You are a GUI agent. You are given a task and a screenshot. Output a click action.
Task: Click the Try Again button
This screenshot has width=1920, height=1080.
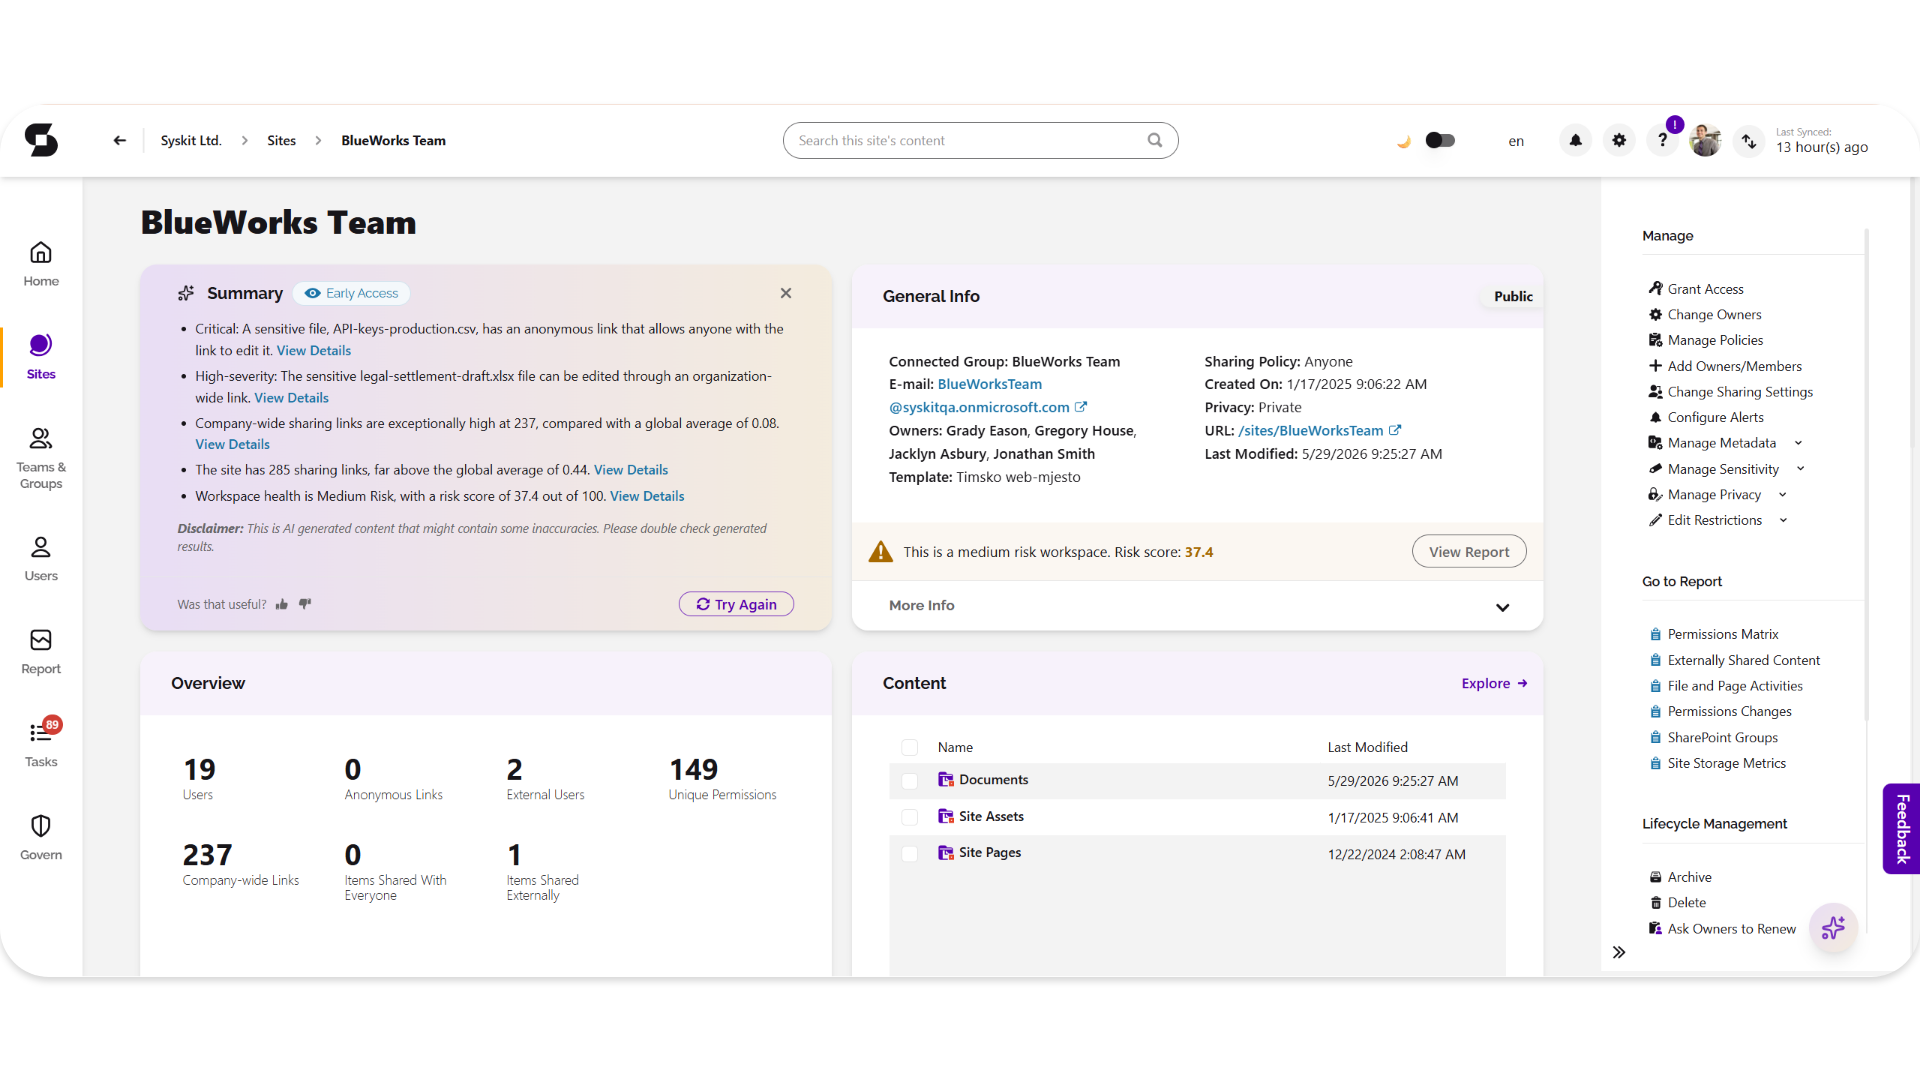click(x=736, y=604)
